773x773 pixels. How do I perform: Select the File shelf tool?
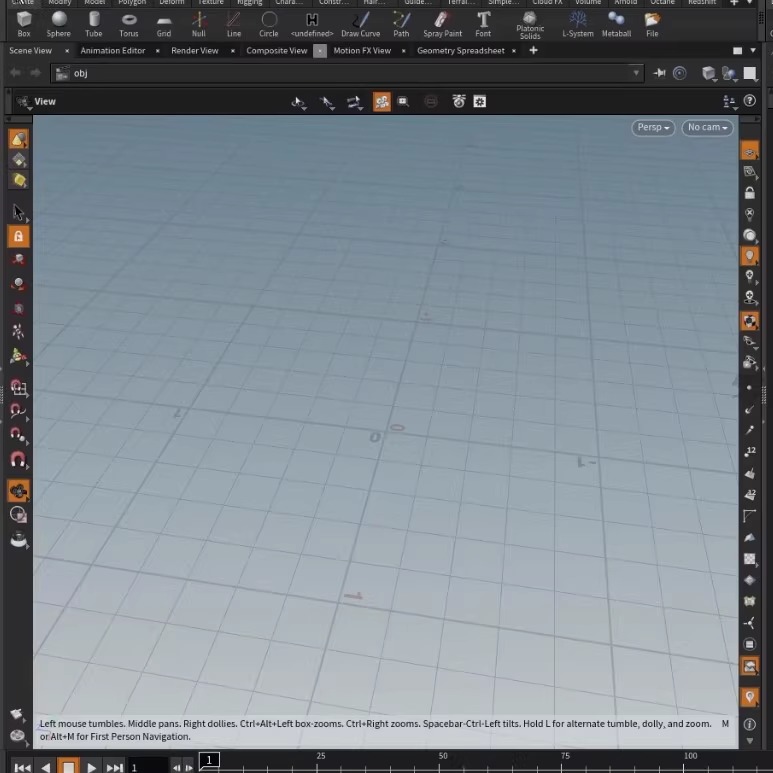point(652,25)
